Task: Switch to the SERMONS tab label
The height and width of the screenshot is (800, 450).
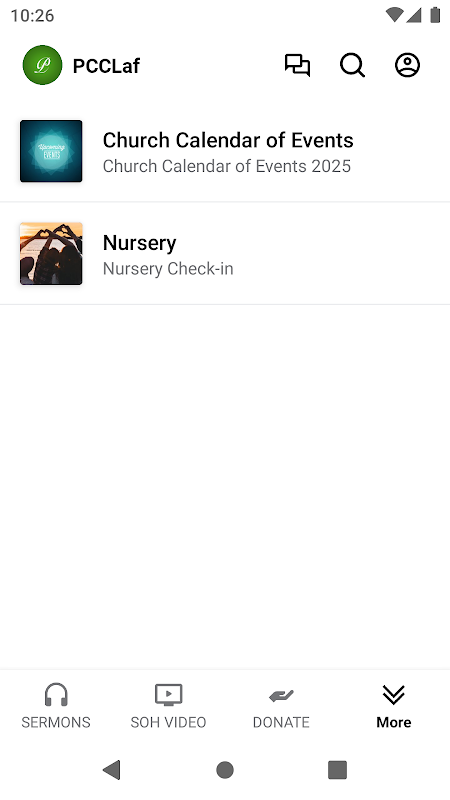Action: [56, 722]
